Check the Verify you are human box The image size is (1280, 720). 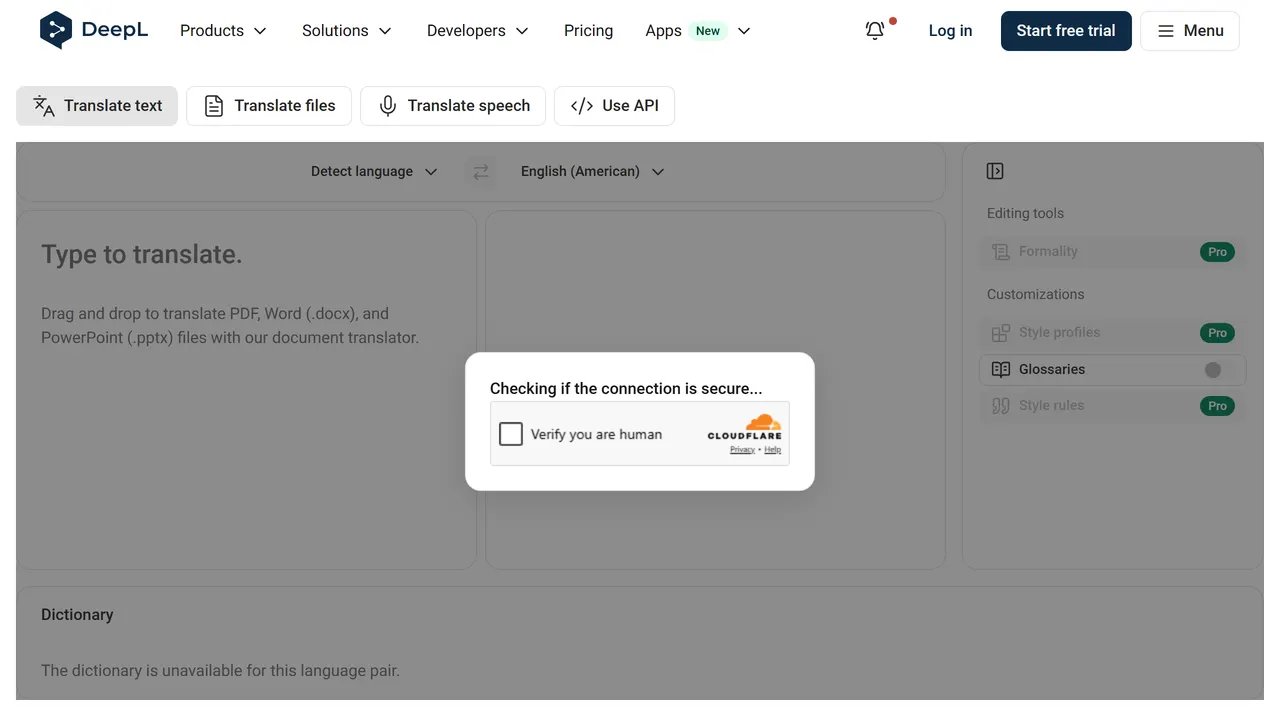click(511, 434)
